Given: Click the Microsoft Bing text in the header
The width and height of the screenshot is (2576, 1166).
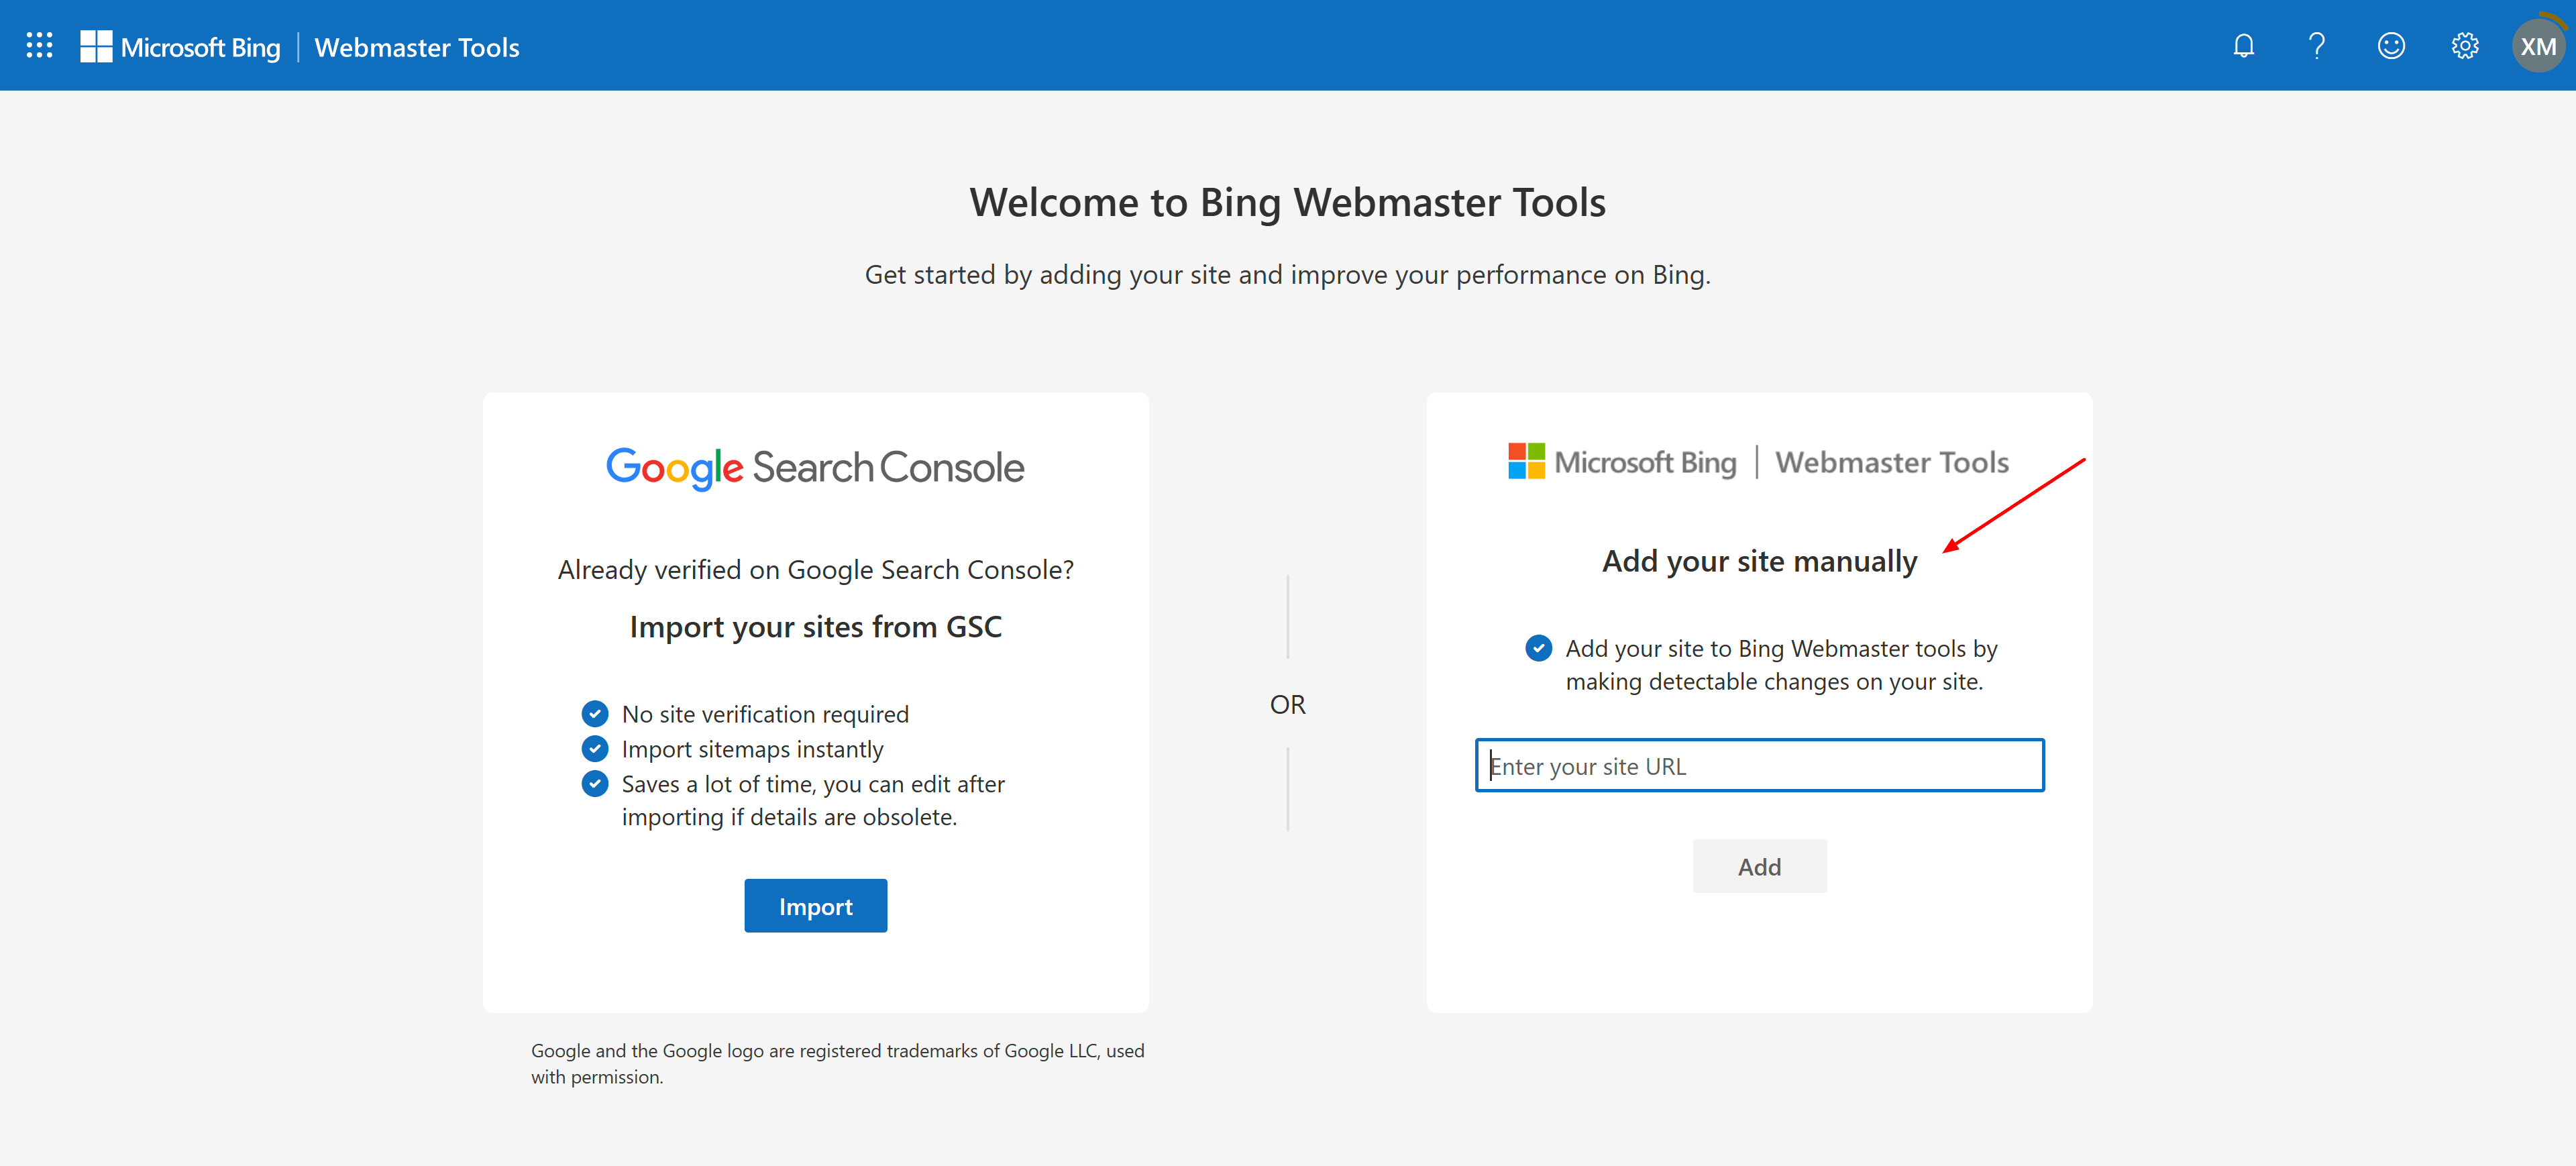Looking at the screenshot, I should tap(200, 47).
